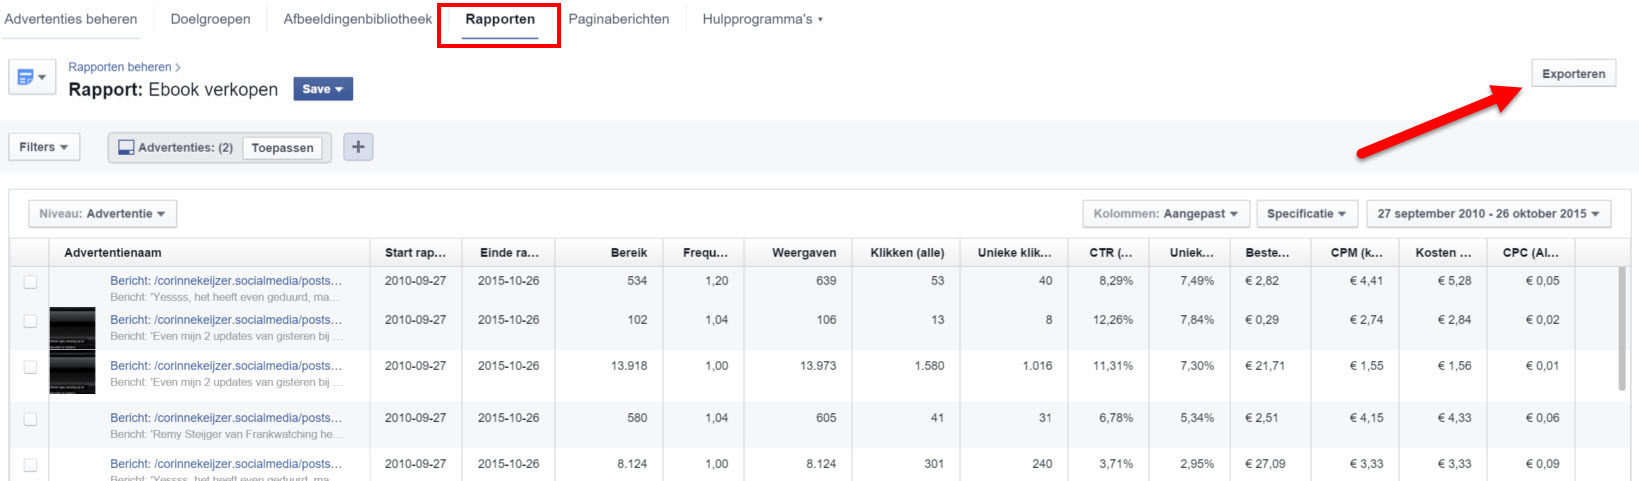Click the vertical scrollbar of the table

click(x=1622, y=329)
